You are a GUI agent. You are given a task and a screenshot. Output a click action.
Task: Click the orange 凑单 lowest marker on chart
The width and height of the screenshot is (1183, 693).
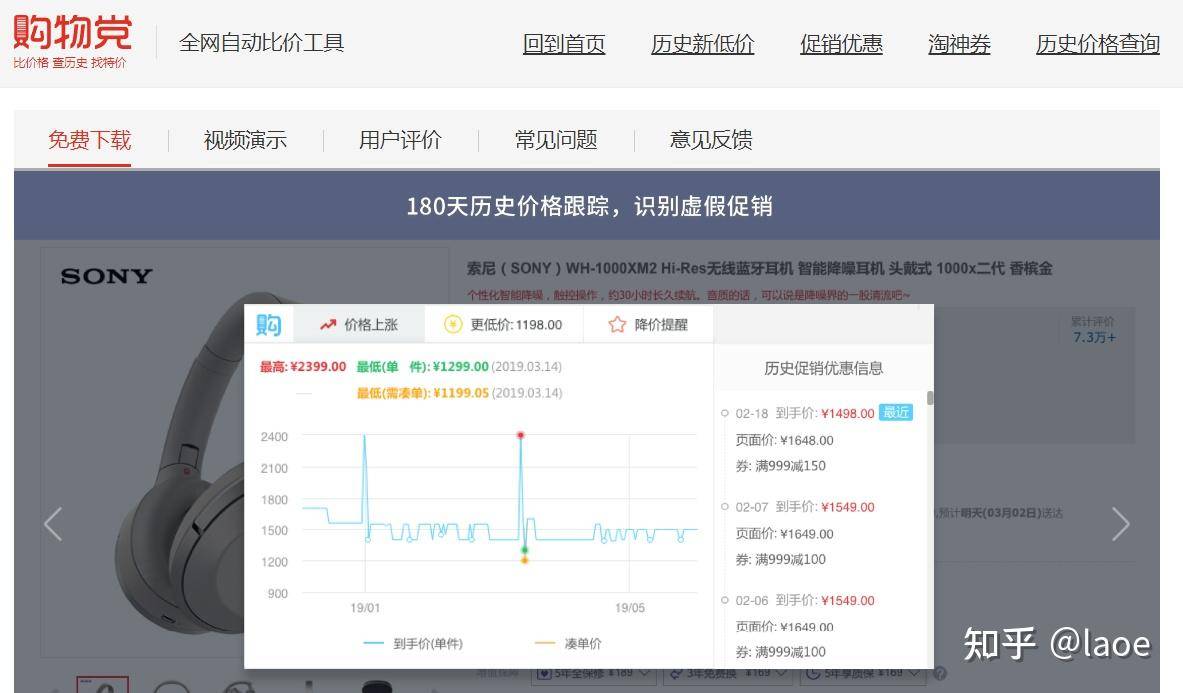524,560
